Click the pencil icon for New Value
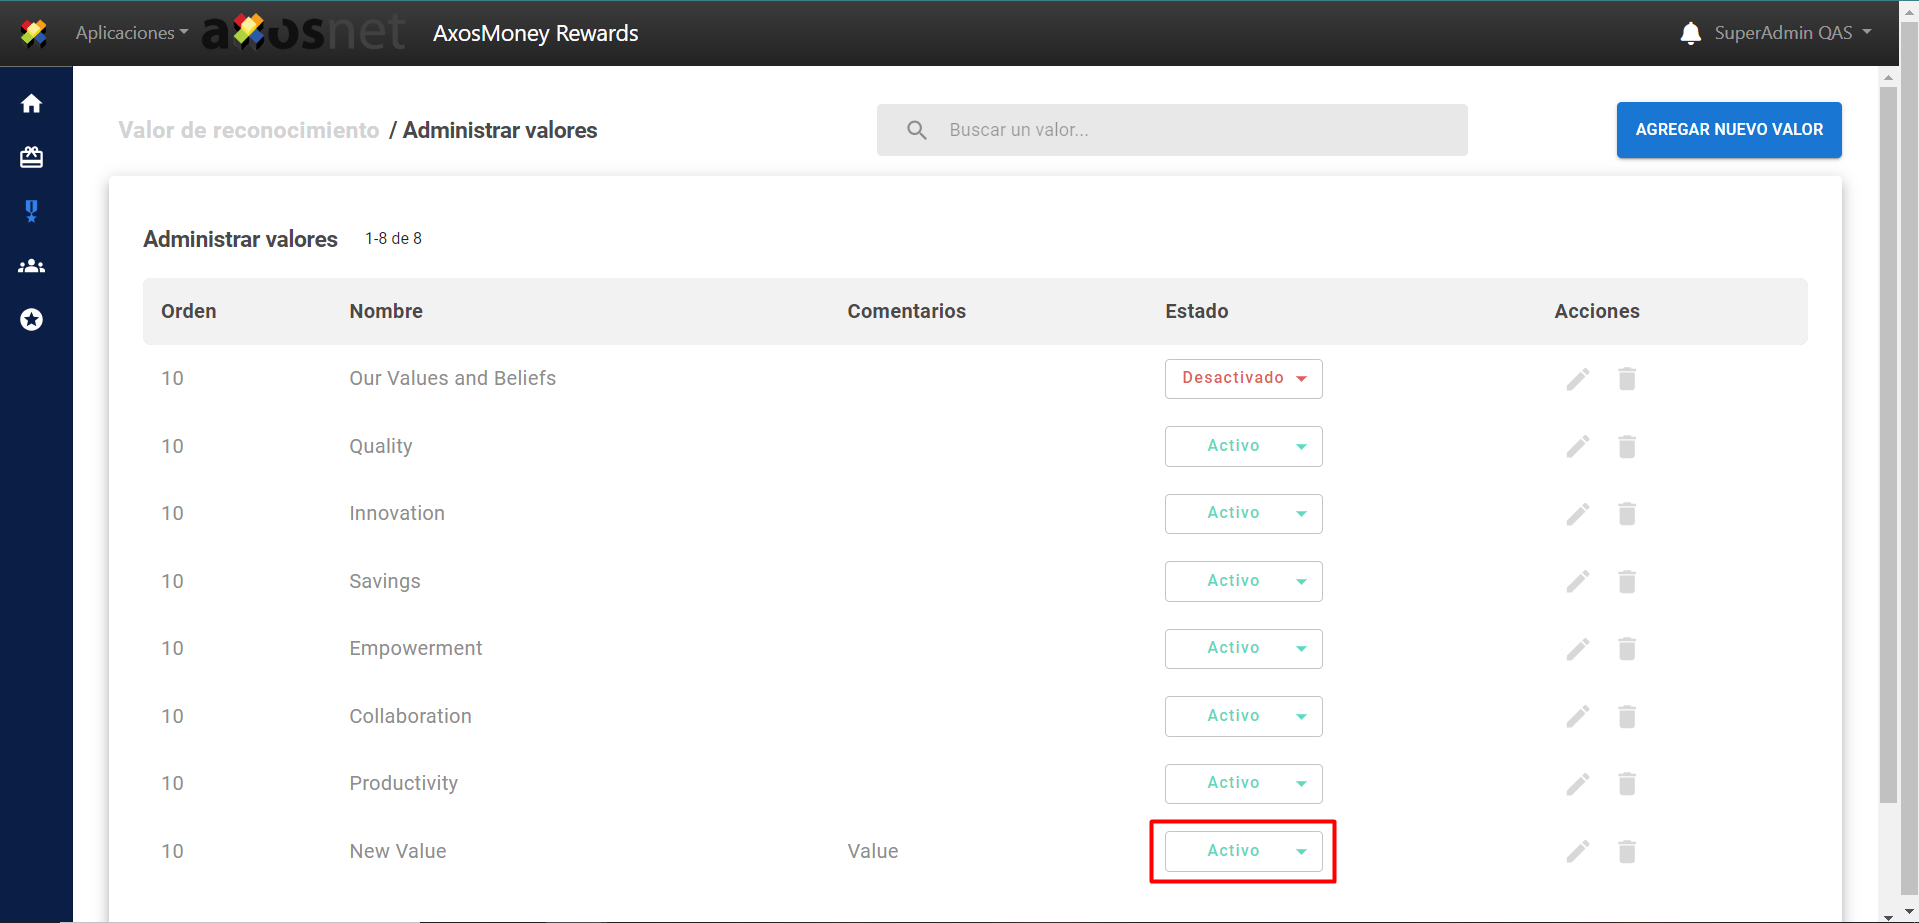The width and height of the screenshot is (1919, 923). pyautogui.click(x=1577, y=852)
